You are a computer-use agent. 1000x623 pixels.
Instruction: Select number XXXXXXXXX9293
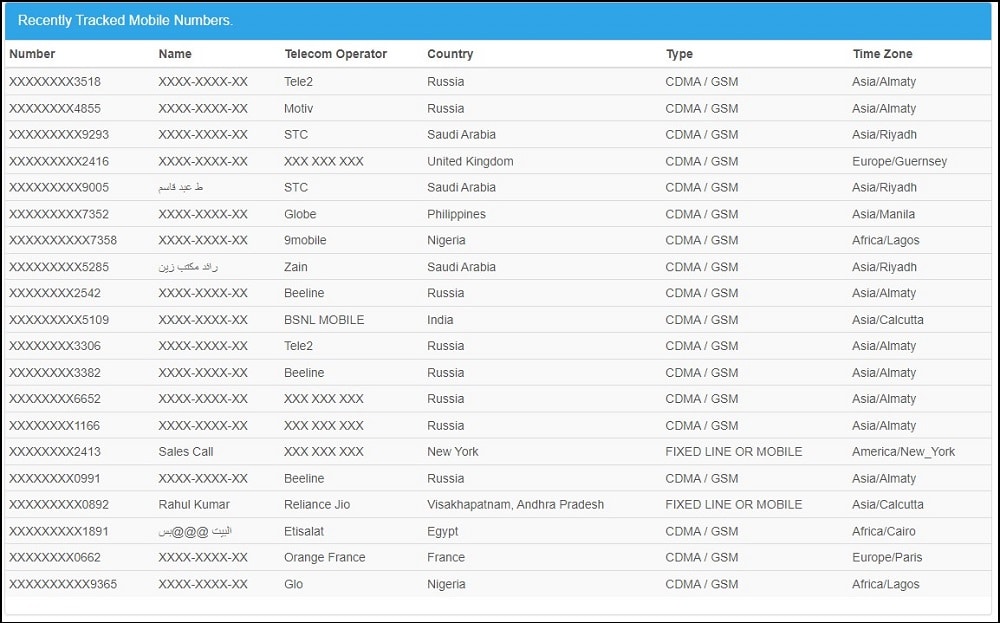pos(59,135)
